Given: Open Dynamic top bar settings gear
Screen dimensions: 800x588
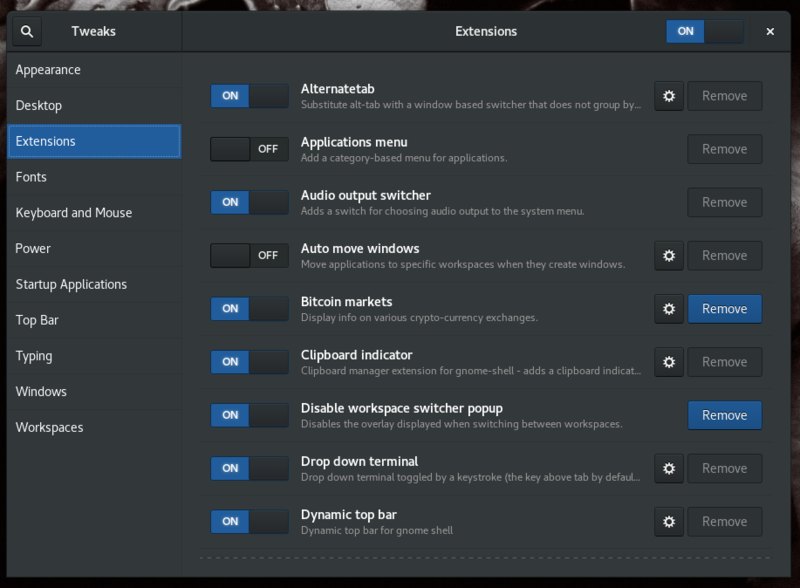Looking at the screenshot, I should [669, 522].
